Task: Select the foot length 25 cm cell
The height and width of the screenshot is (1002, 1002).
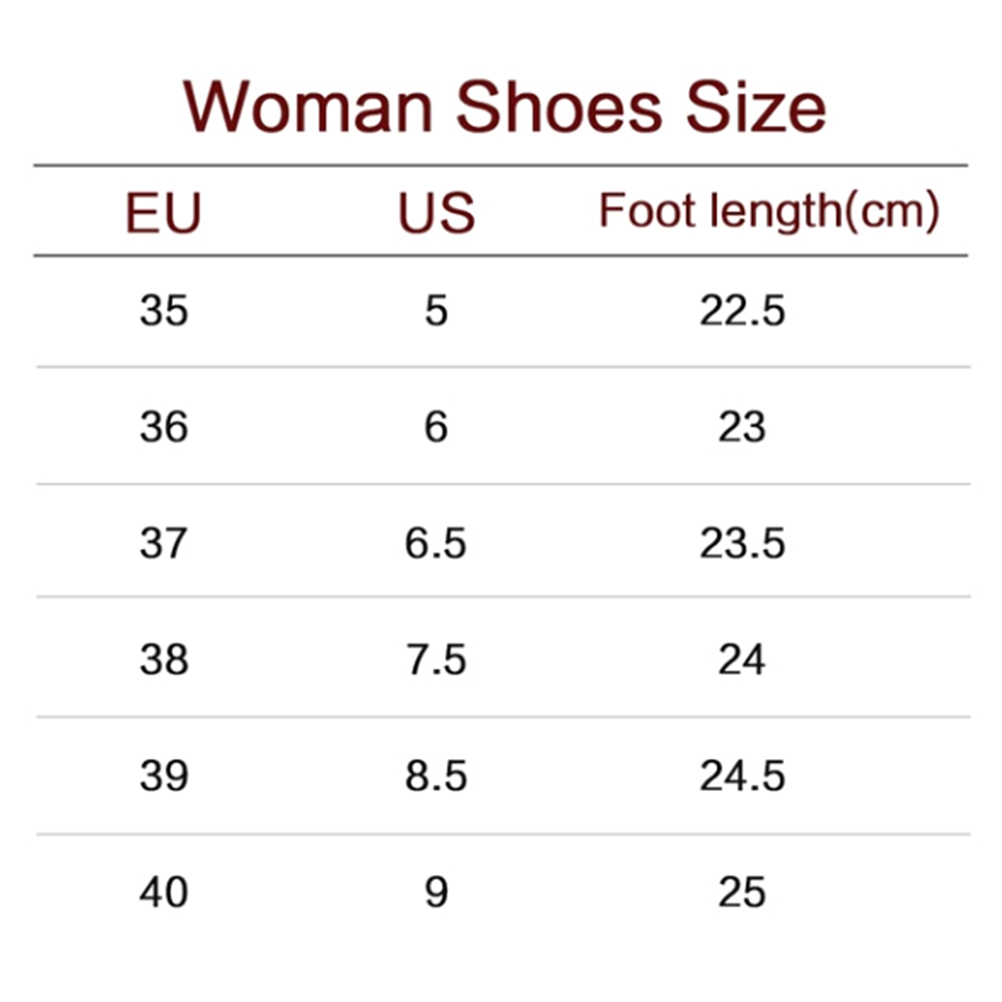Action: click(x=742, y=891)
